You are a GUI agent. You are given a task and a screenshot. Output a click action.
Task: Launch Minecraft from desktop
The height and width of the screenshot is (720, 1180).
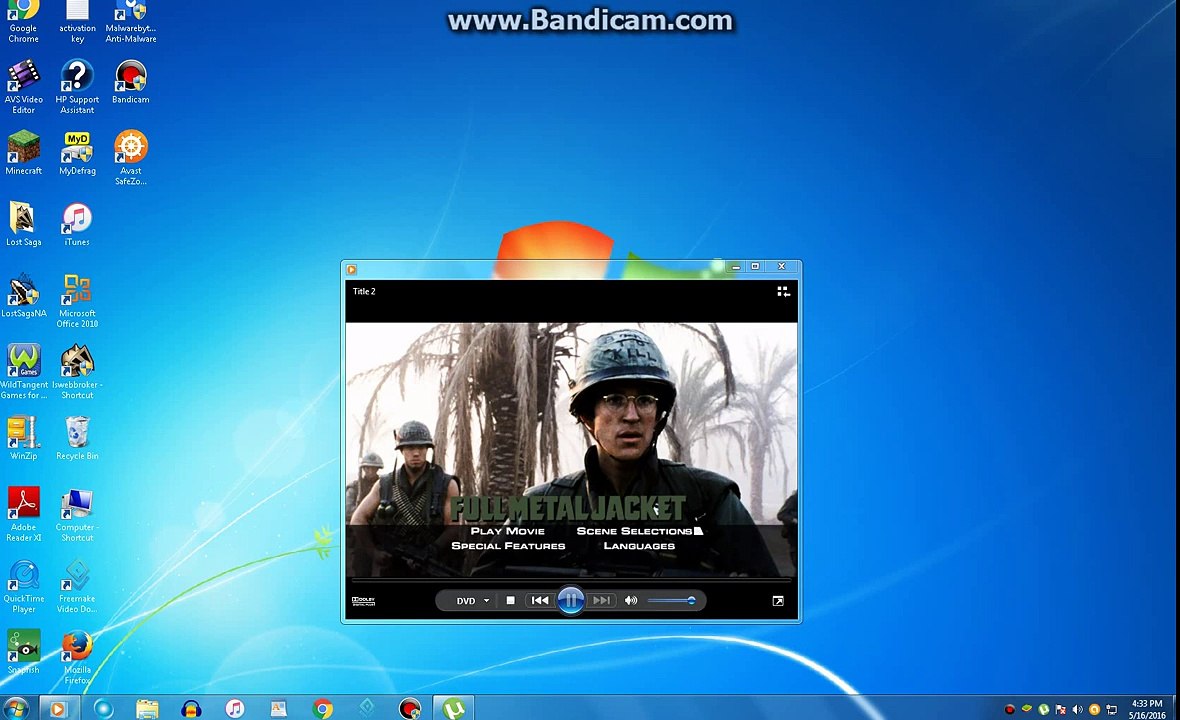tap(23, 153)
